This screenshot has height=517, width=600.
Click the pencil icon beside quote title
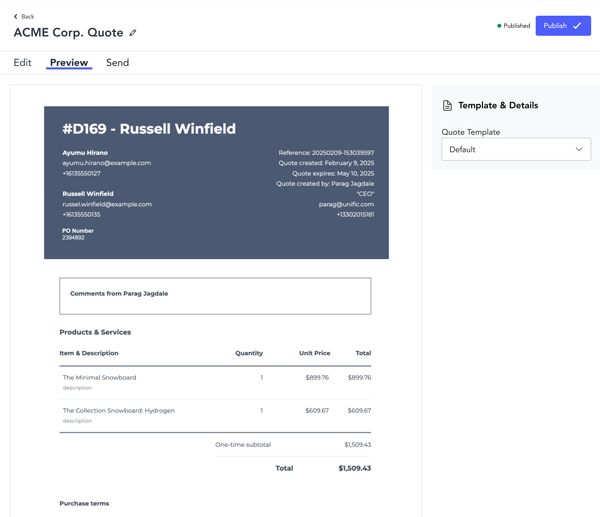(133, 33)
